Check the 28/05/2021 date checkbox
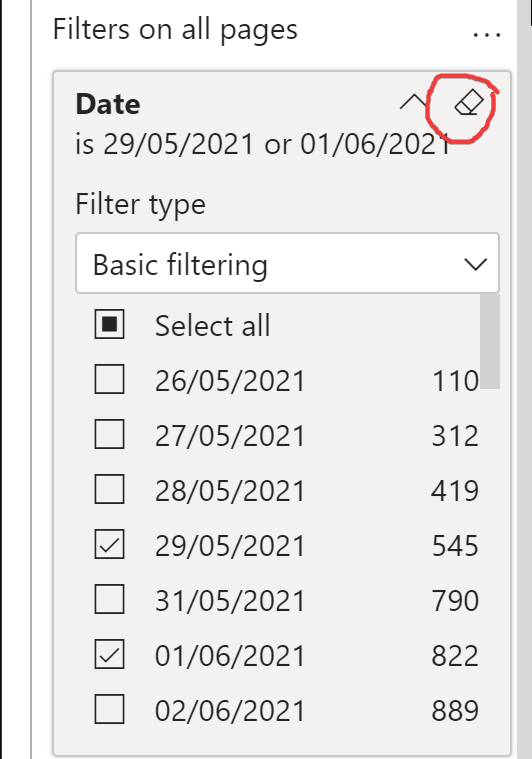Viewport: 532px width, 759px height. pyautogui.click(x=109, y=489)
